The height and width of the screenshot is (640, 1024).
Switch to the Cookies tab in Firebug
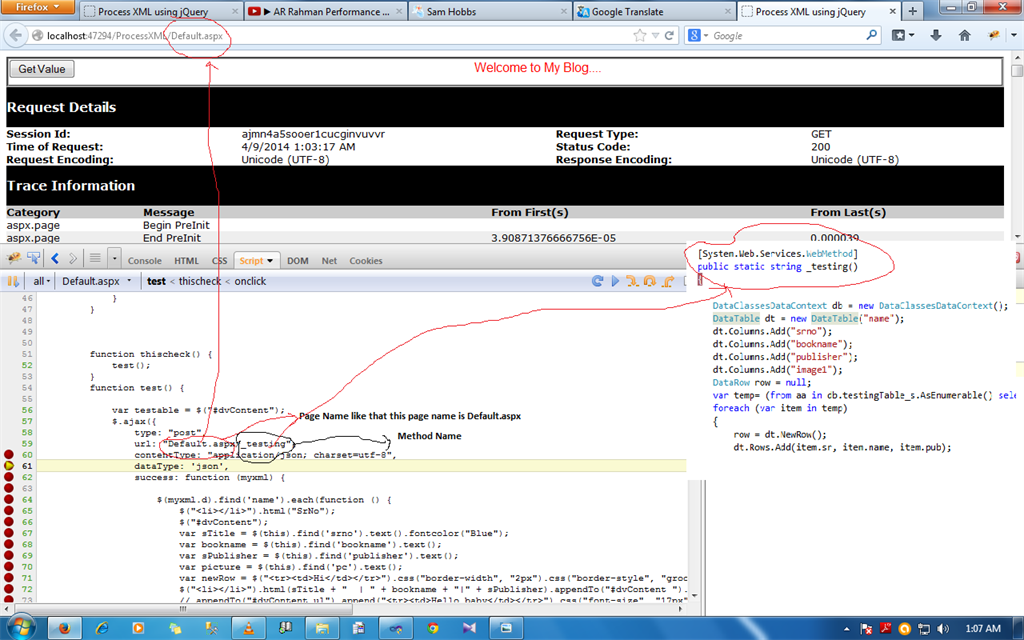click(x=366, y=261)
